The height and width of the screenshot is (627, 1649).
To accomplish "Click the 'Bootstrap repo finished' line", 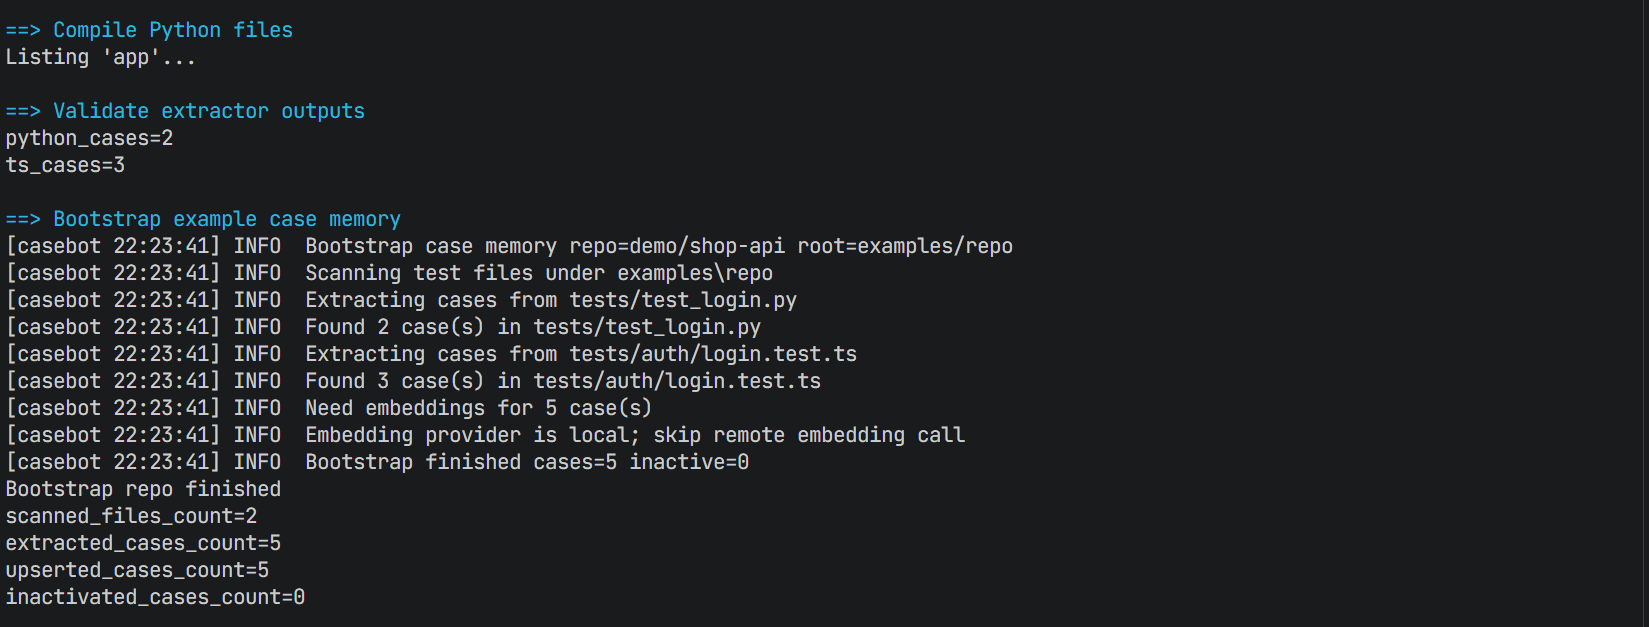I will pos(143,489).
